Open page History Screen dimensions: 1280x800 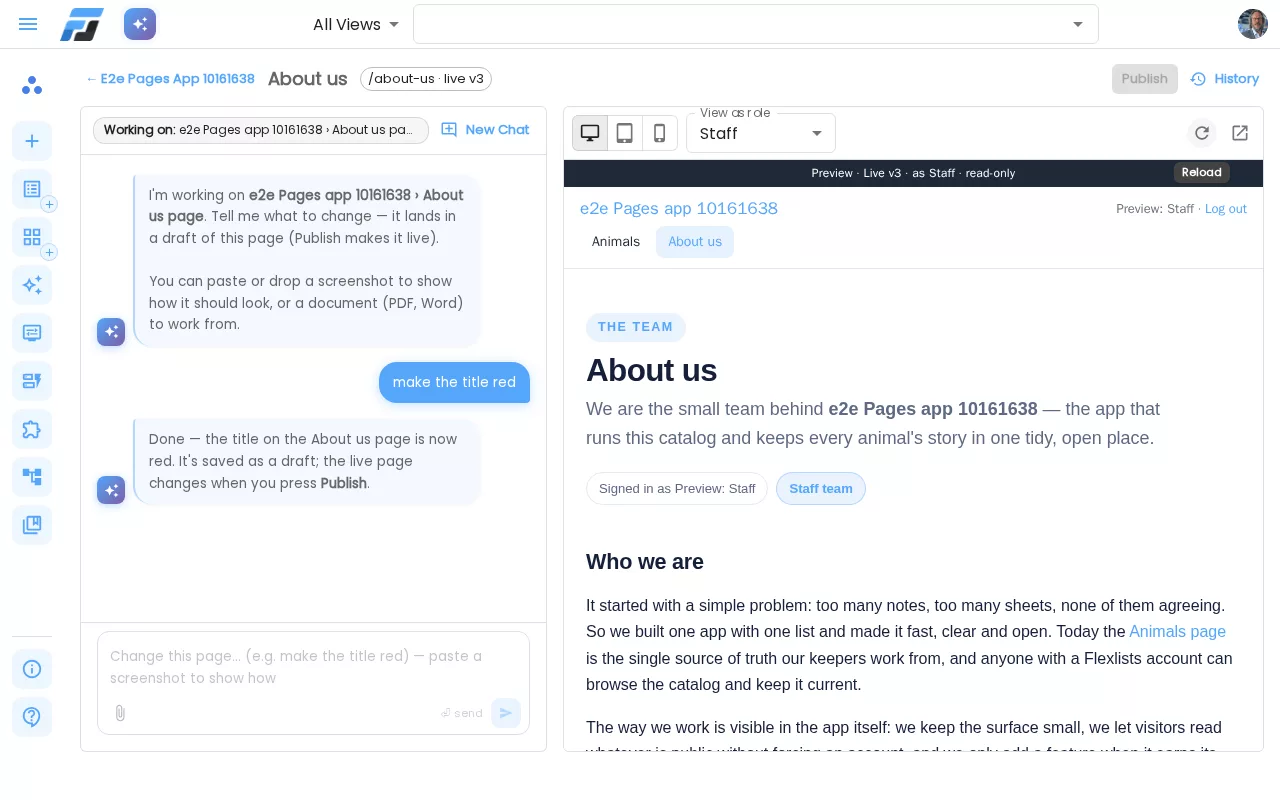pos(1224,79)
